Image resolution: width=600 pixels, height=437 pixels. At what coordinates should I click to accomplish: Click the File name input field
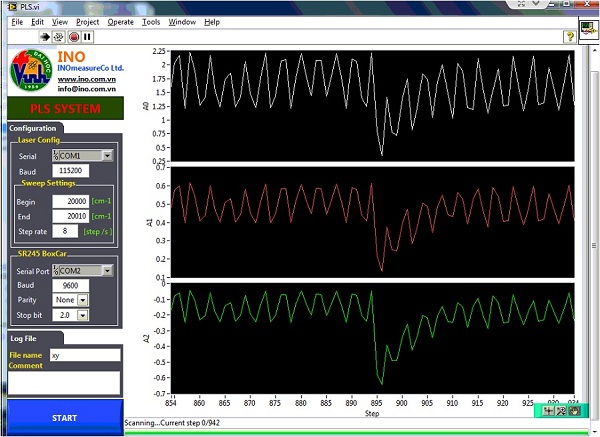(84, 355)
